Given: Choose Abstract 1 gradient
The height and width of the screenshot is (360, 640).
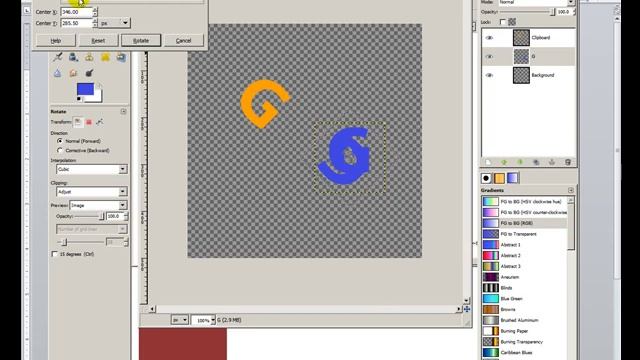Looking at the screenshot, I should coord(524,244).
